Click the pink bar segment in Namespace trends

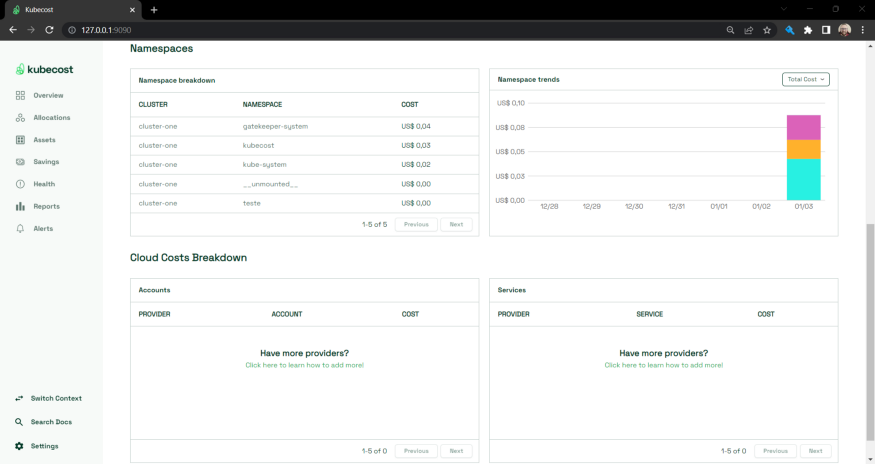[803, 127]
